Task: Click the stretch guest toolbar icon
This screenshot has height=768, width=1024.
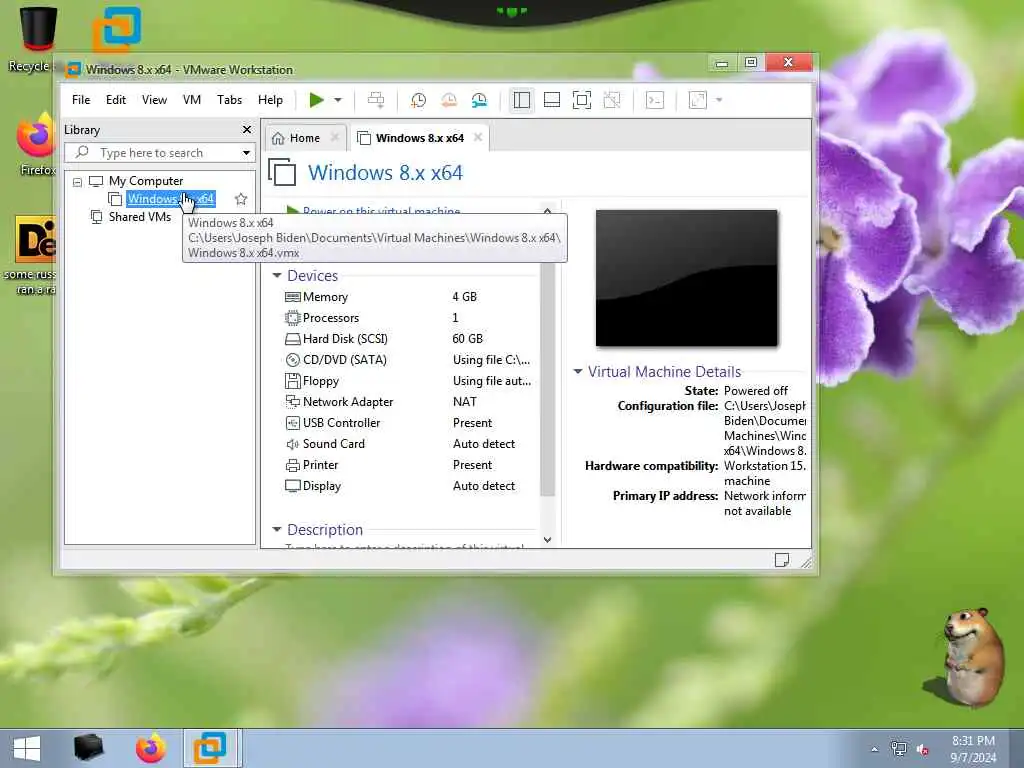Action: click(697, 100)
